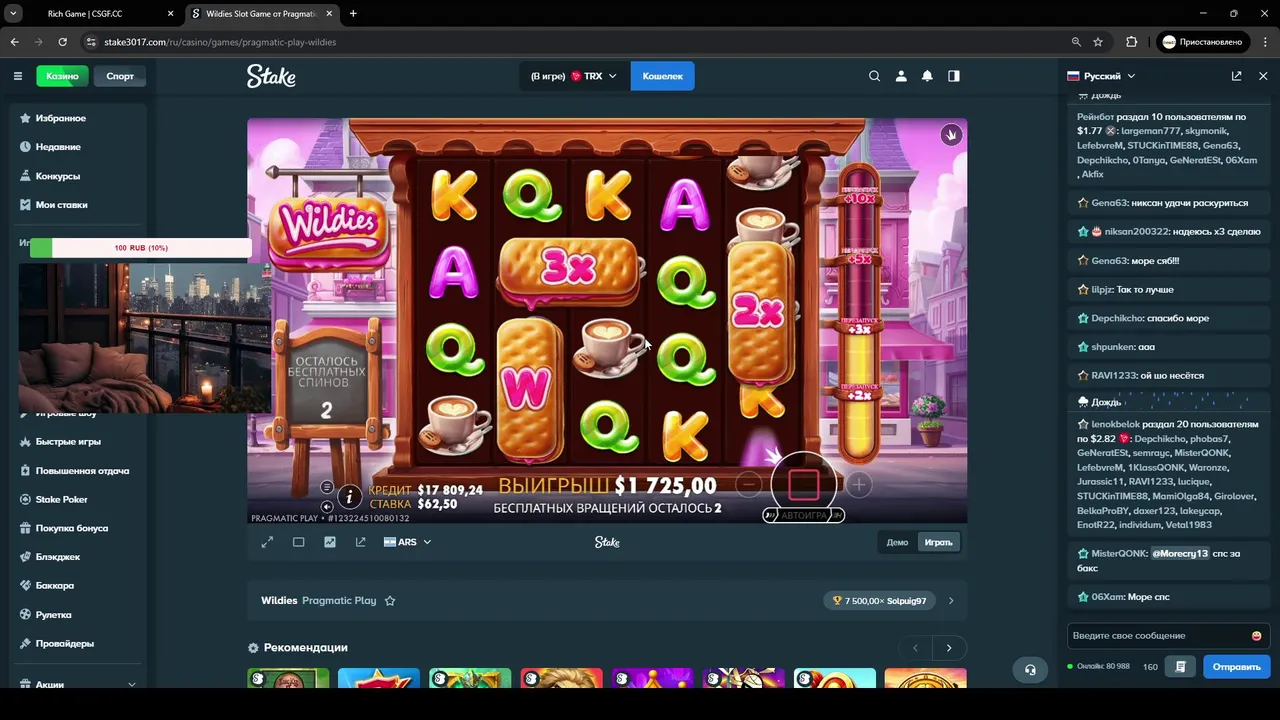This screenshot has width=1280, height=720.
Task: Toggle the chat sidebar panel icon
Action: [x=954, y=76]
